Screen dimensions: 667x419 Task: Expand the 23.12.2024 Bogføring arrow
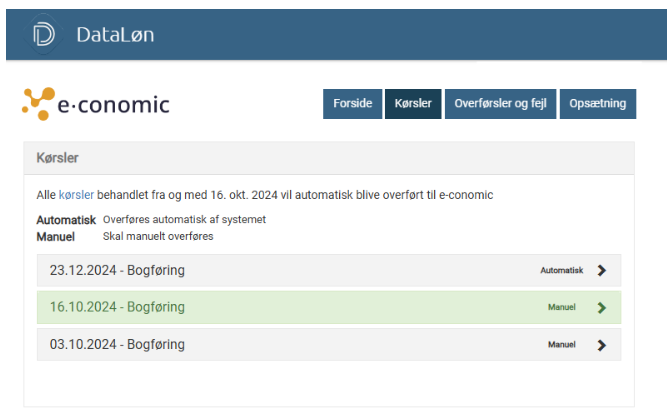tap(601, 270)
